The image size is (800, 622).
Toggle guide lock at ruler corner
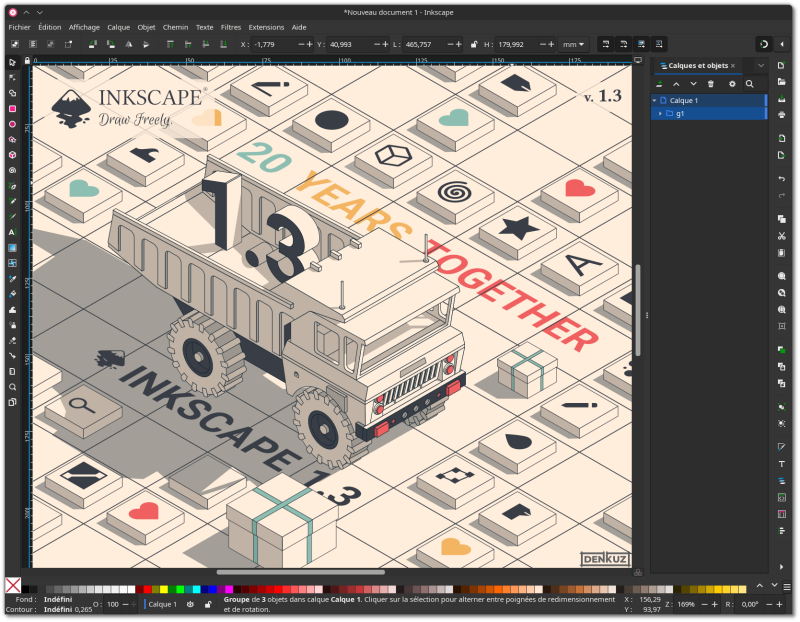point(27,60)
